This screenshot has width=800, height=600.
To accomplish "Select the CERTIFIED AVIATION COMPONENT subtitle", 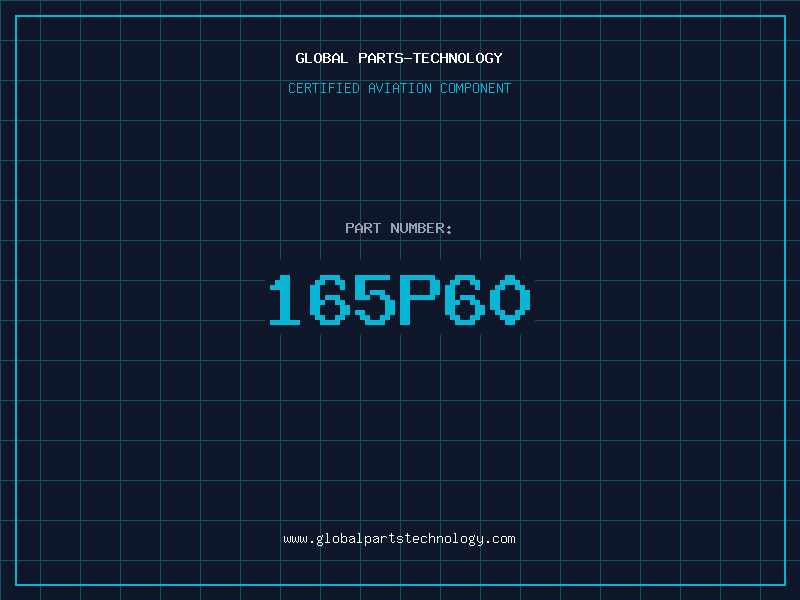I will coord(399,88).
